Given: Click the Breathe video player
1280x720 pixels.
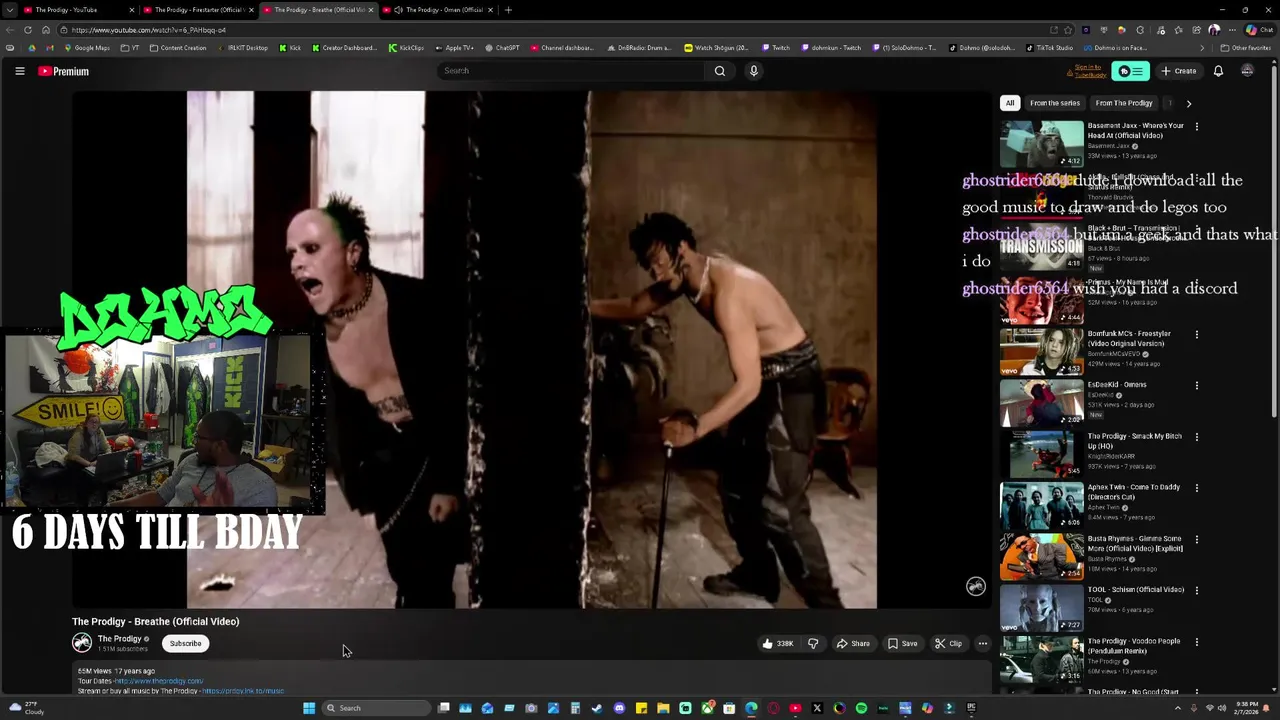Looking at the screenshot, I should pos(532,350).
